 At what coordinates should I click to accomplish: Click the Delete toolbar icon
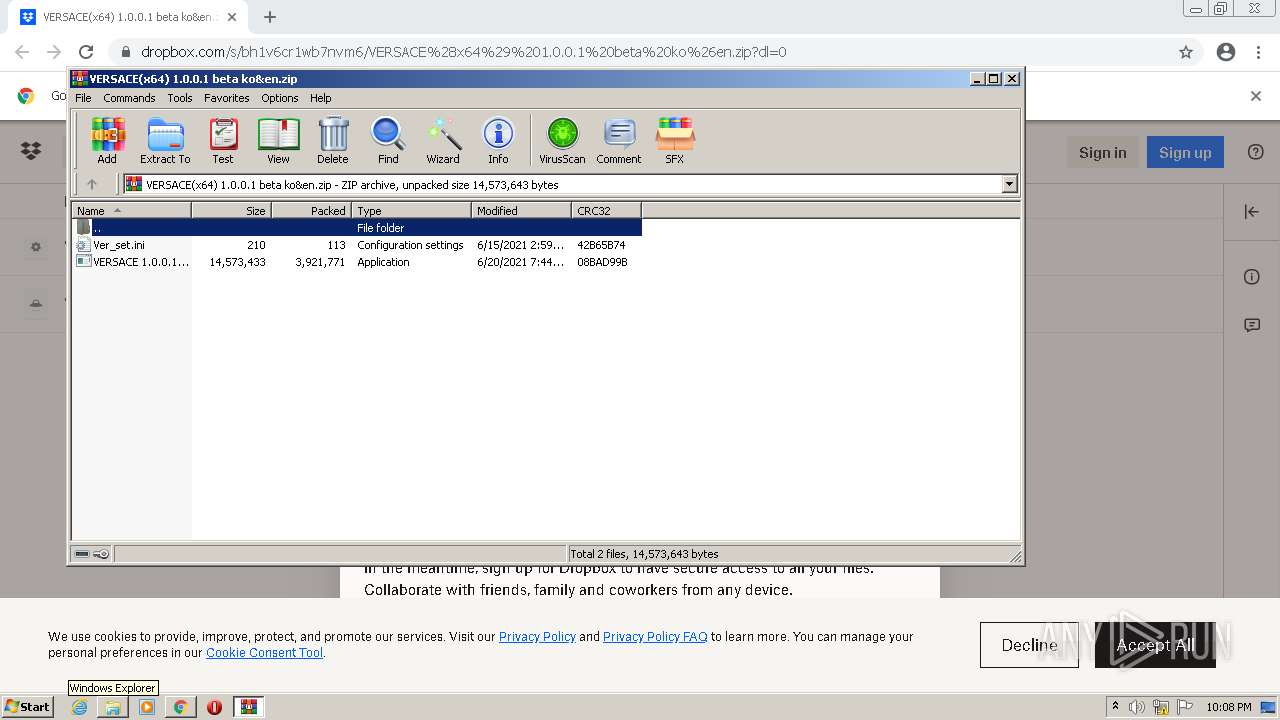333,140
